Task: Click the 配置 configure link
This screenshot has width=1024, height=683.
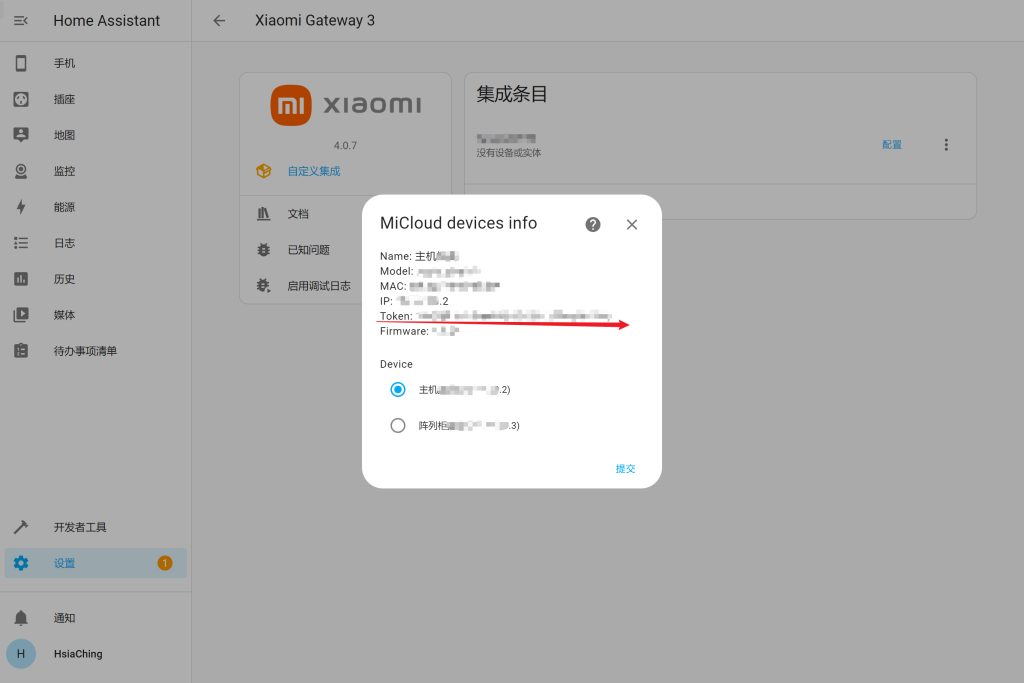Action: 892,145
